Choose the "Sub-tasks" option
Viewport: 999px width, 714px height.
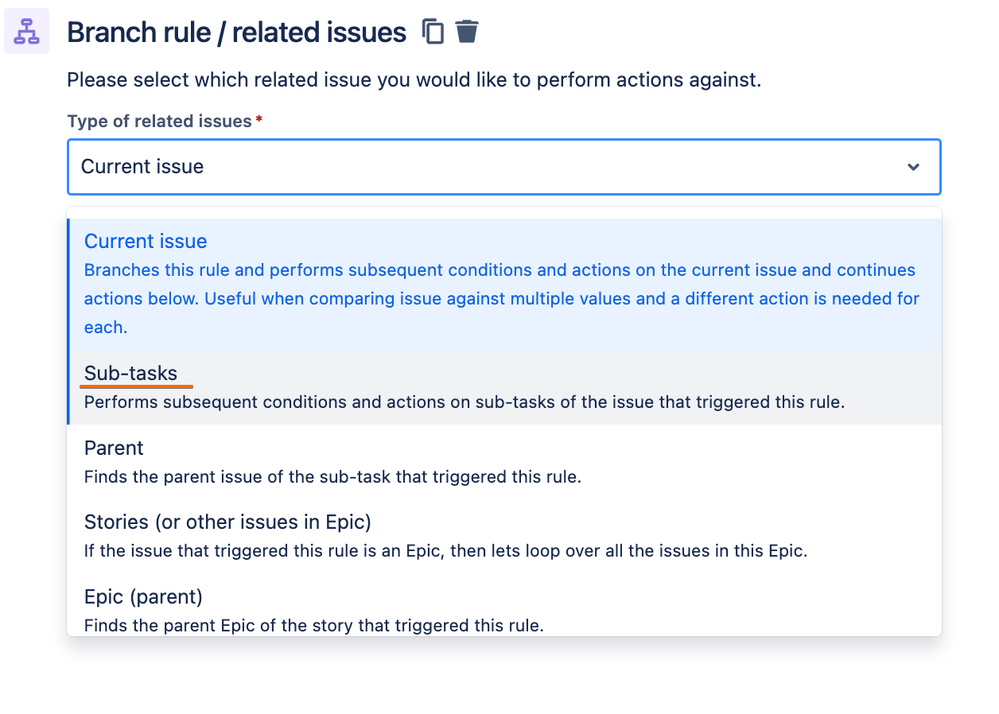pyautogui.click(x=131, y=373)
